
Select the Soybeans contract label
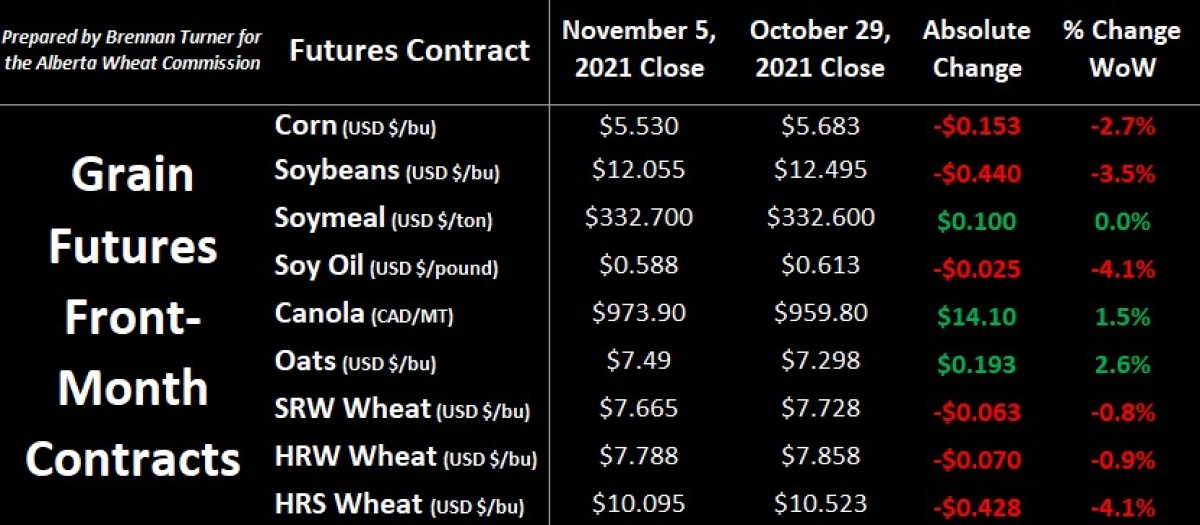coord(387,171)
